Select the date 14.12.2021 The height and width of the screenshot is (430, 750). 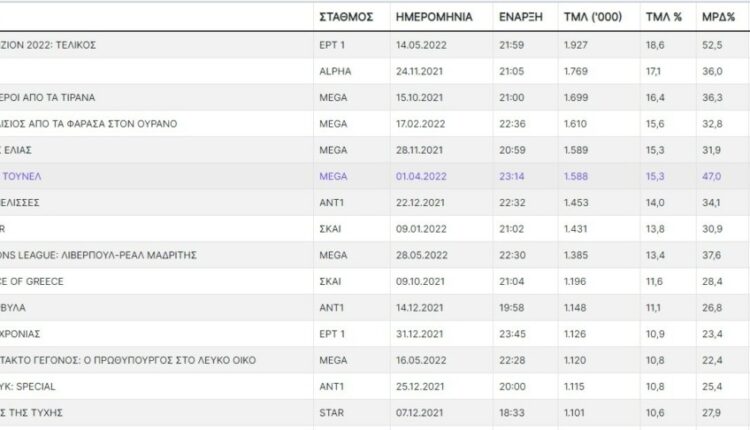[x=419, y=308]
